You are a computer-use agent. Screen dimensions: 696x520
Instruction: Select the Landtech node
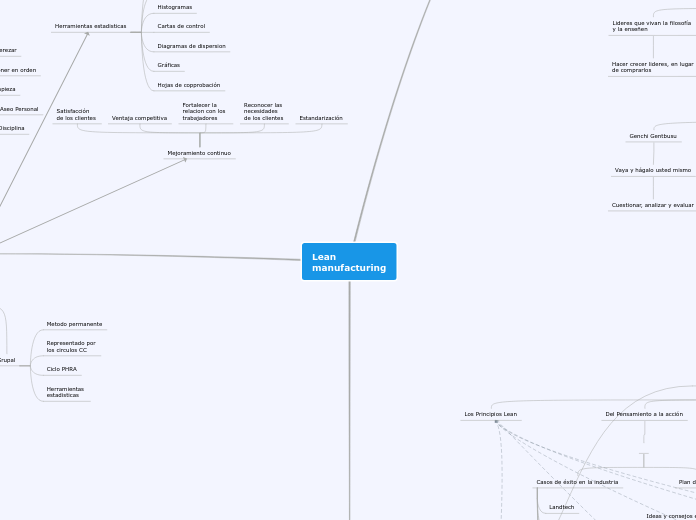[x=562, y=507]
